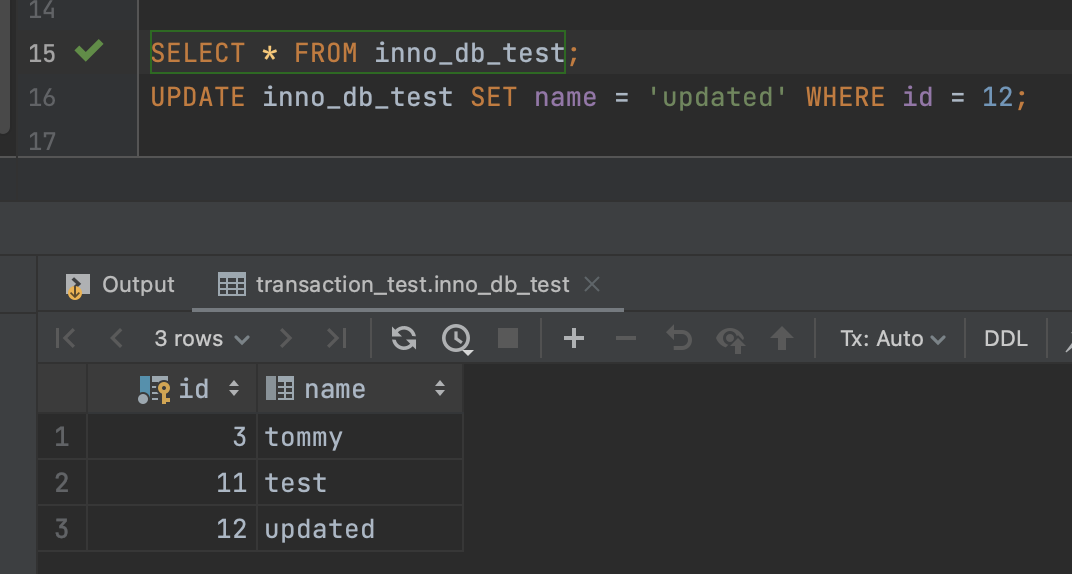The image size is (1072, 574).
Task: Click the Preview Pending Changes eye icon
Action: click(731, 339)
